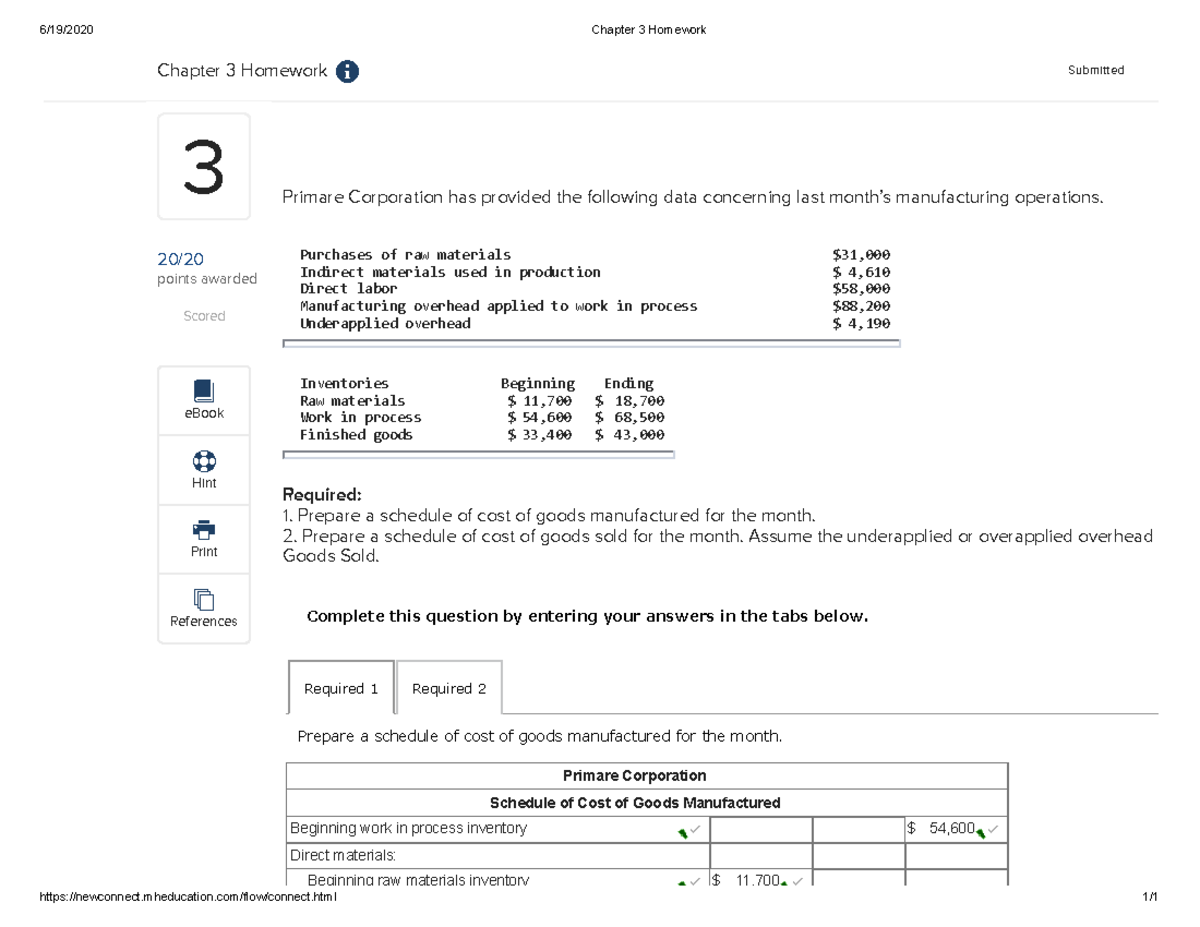
Task: Click the scrollbar beneath the Inventories table
Action: [478, 454]
